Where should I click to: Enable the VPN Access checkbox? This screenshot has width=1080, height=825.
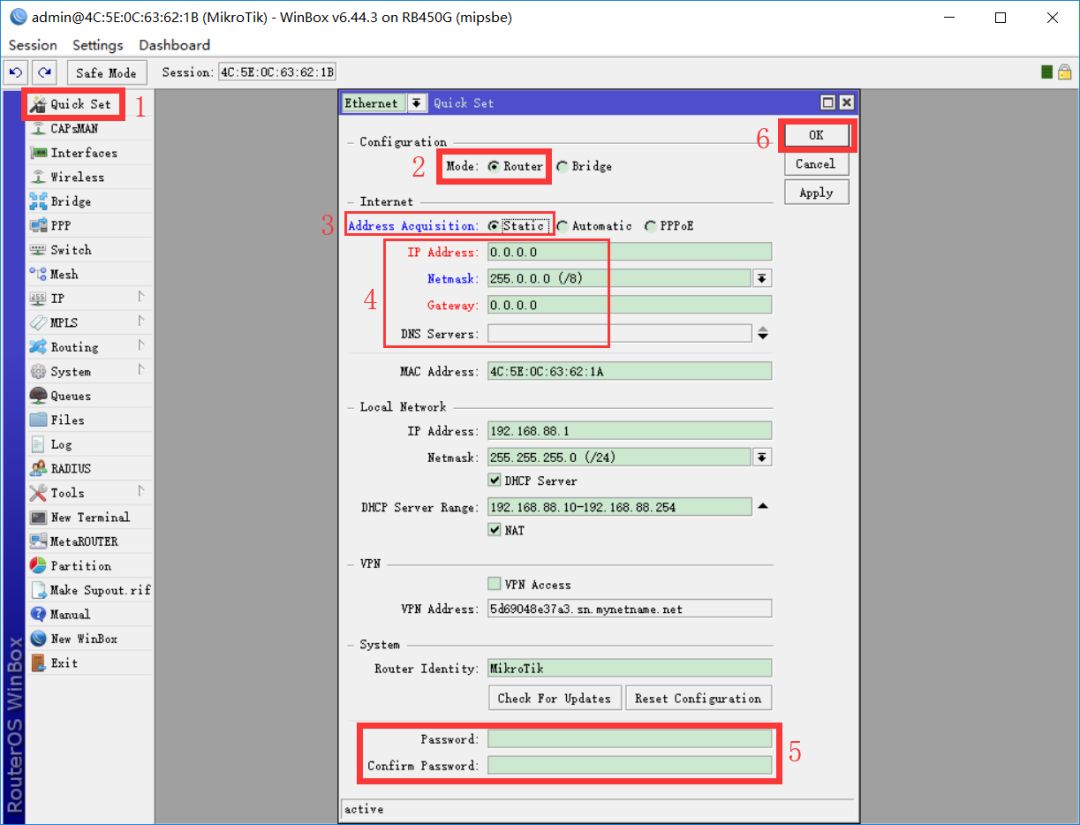pyautogui.click(x=495, y=584)
